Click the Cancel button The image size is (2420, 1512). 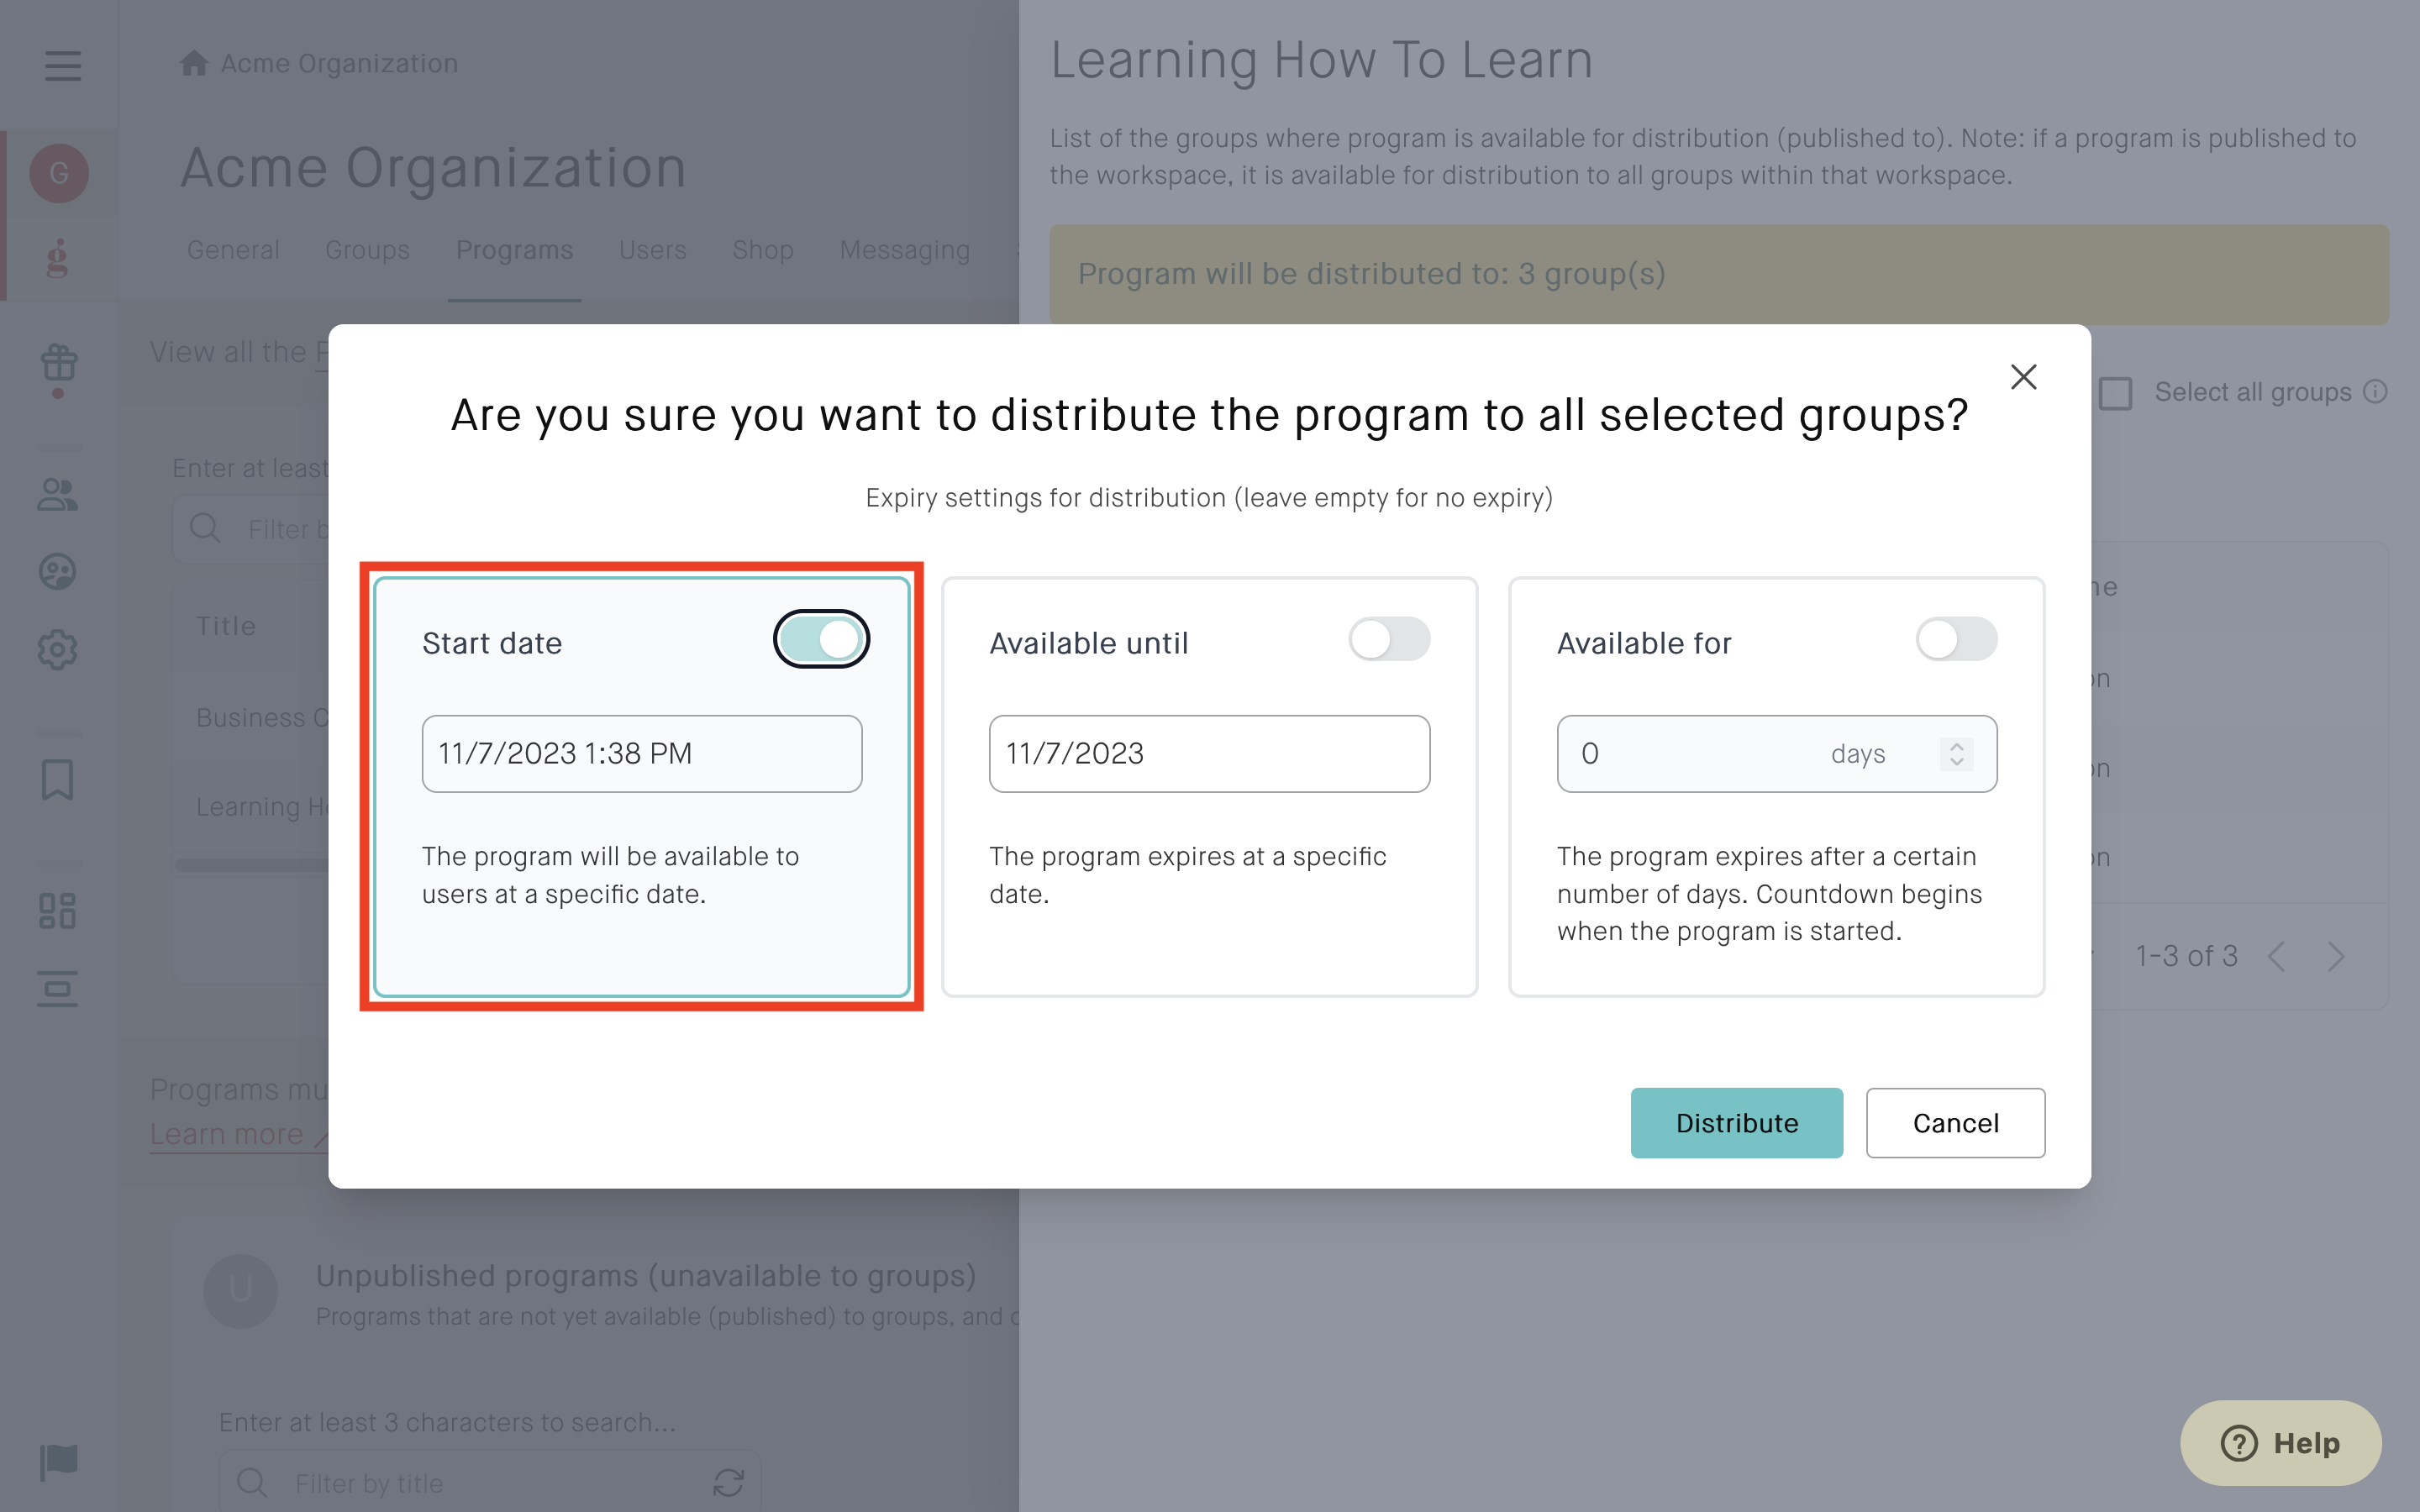[1955, 1123]
